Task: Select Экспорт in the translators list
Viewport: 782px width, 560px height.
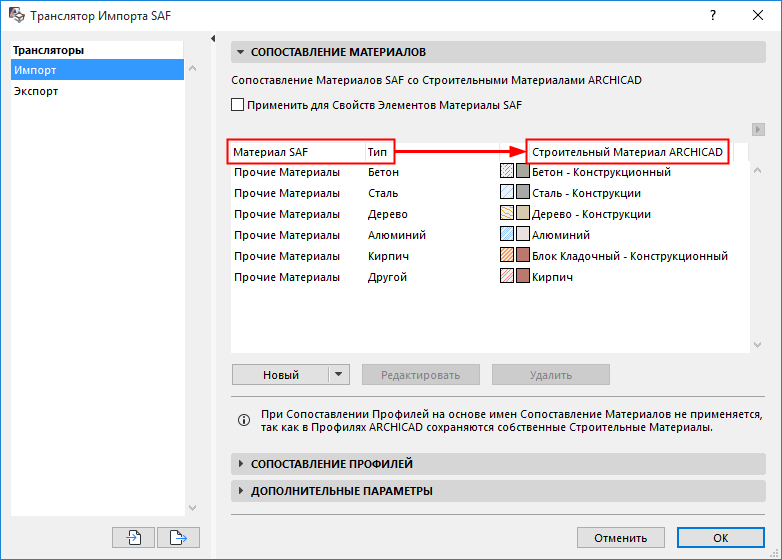Action: (97, 91)
